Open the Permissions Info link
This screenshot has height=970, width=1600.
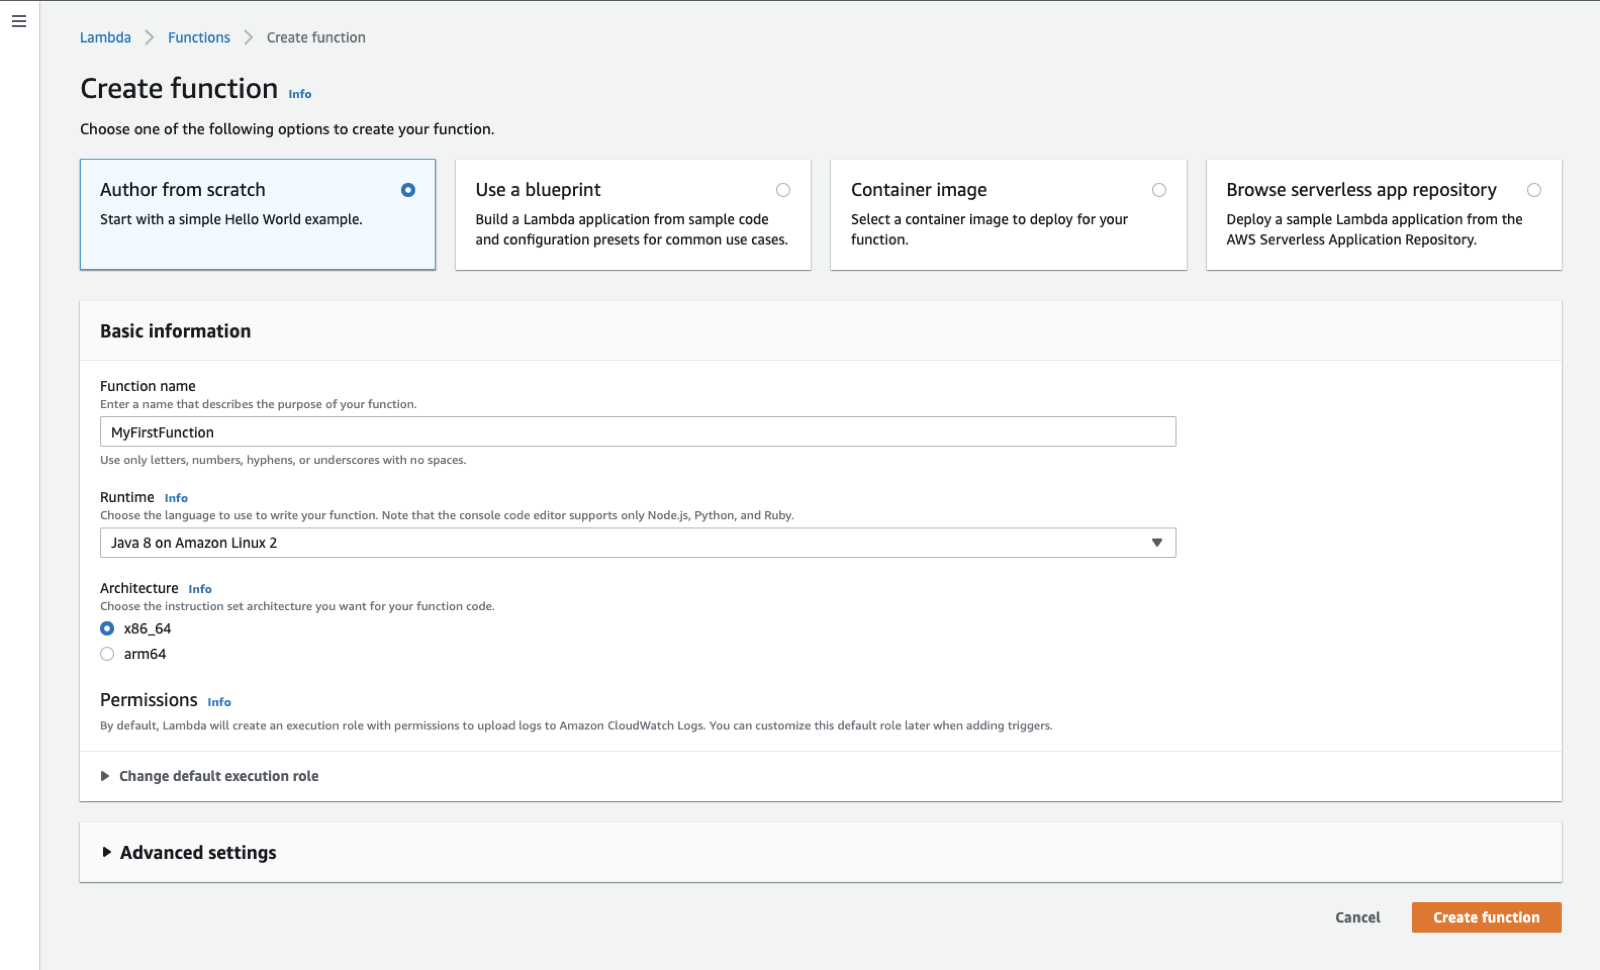[x=219, y=702]
